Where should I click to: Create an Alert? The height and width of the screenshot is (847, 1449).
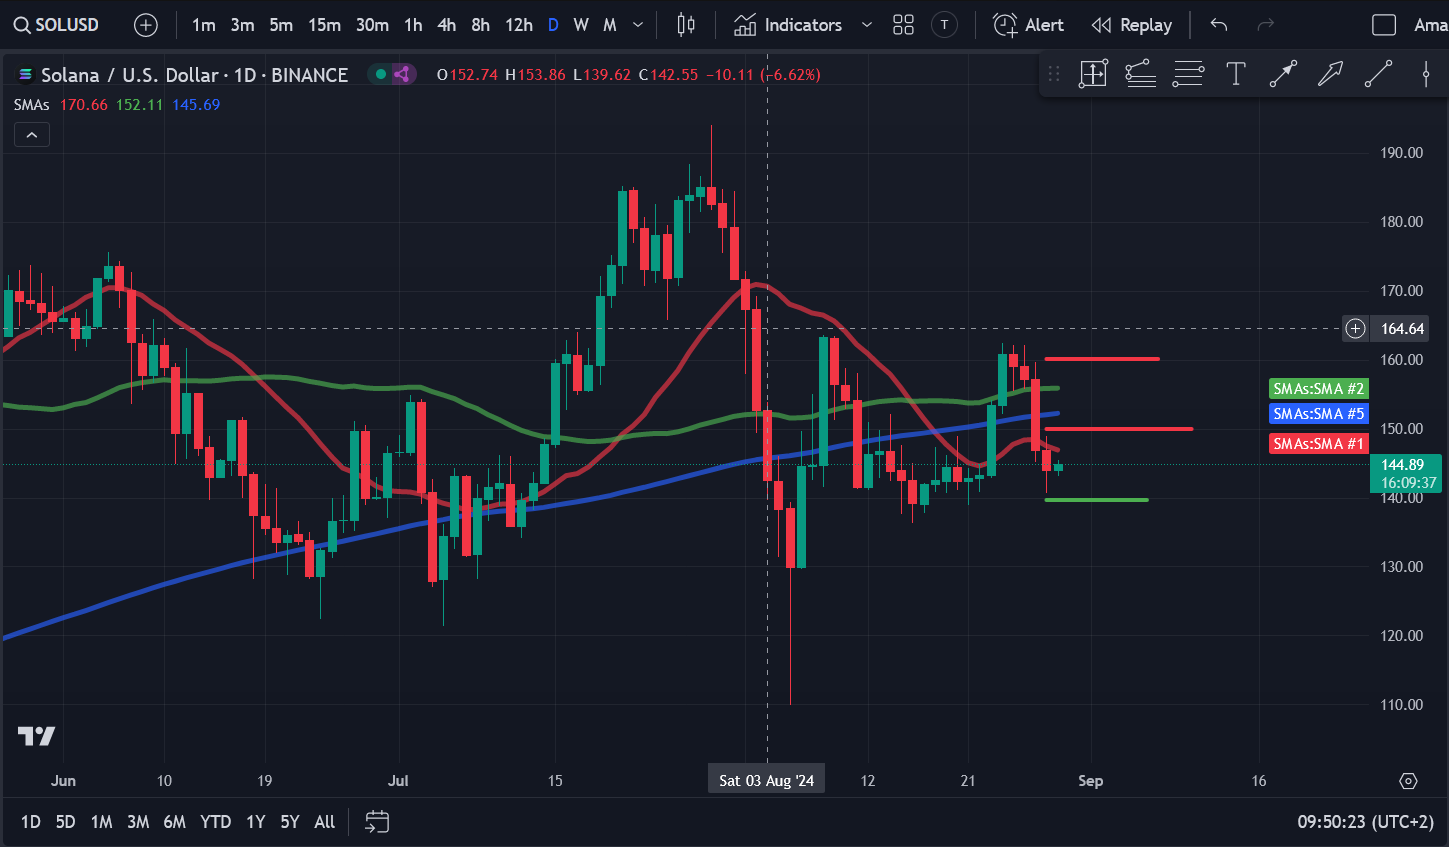coord(1028,25)
